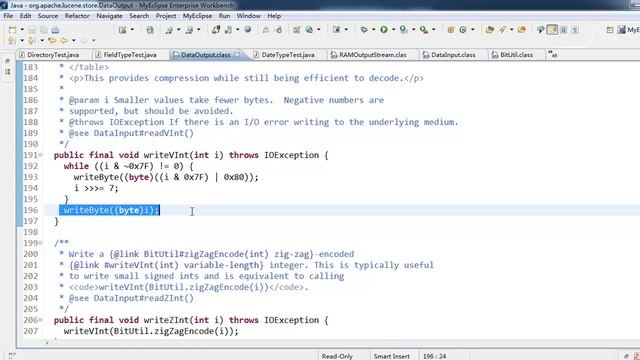Click the New file wizard icon
The height and width of the screenshot is (360, 640).
click(13, 30)
